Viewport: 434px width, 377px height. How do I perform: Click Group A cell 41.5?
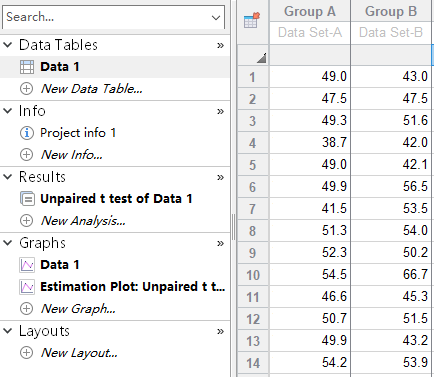(x=310, y=209)
